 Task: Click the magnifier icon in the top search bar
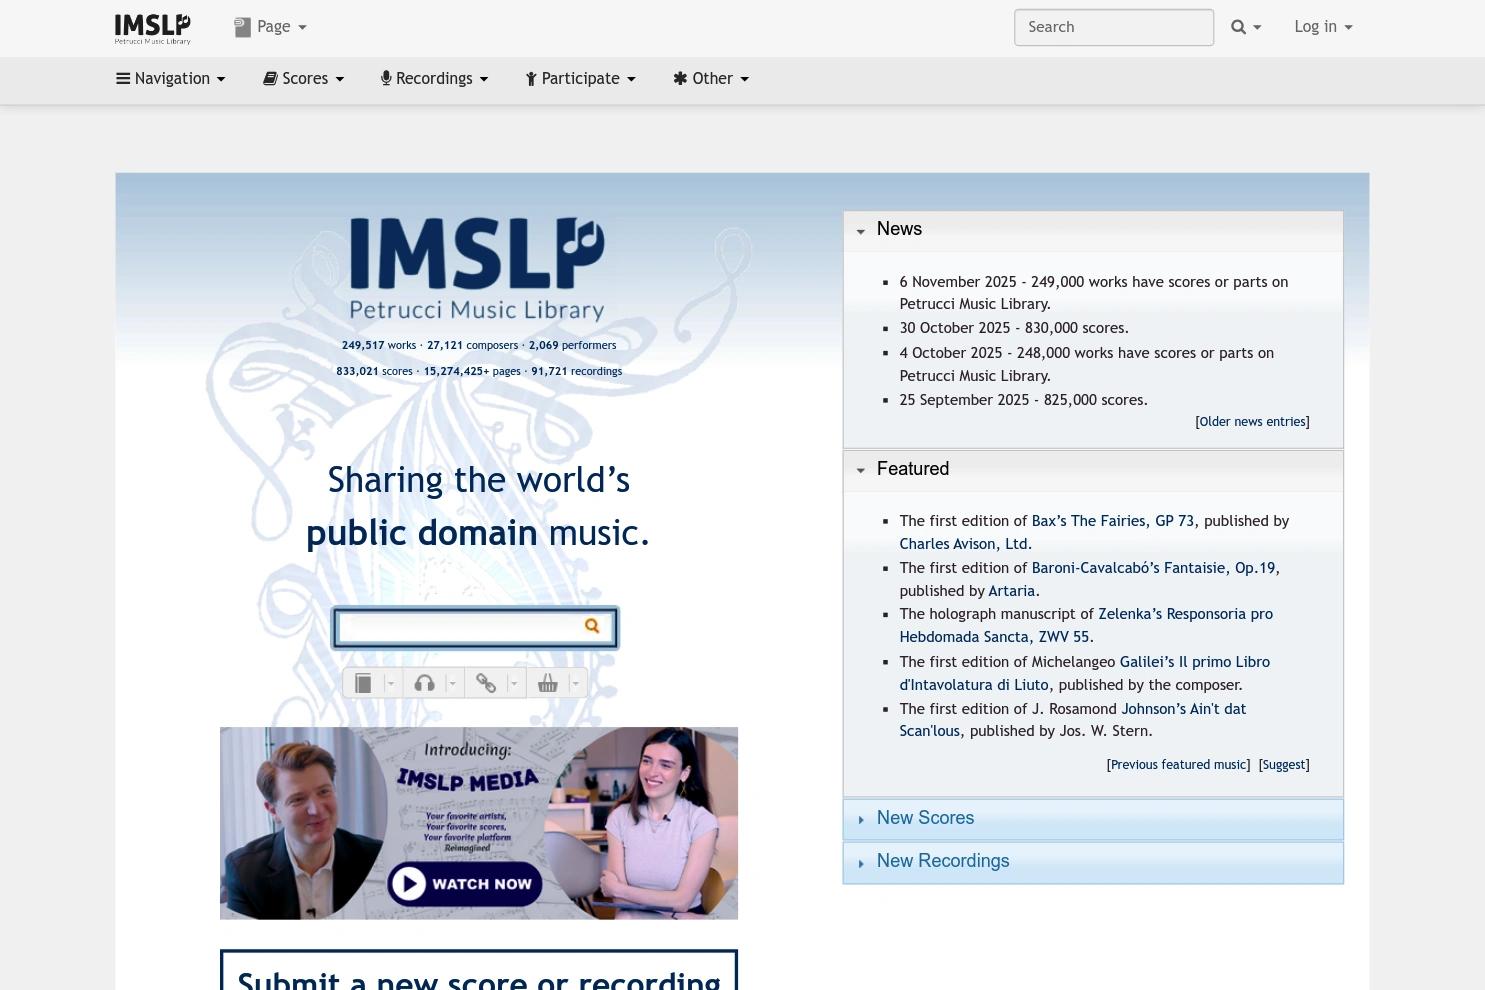click(1238, 27)
